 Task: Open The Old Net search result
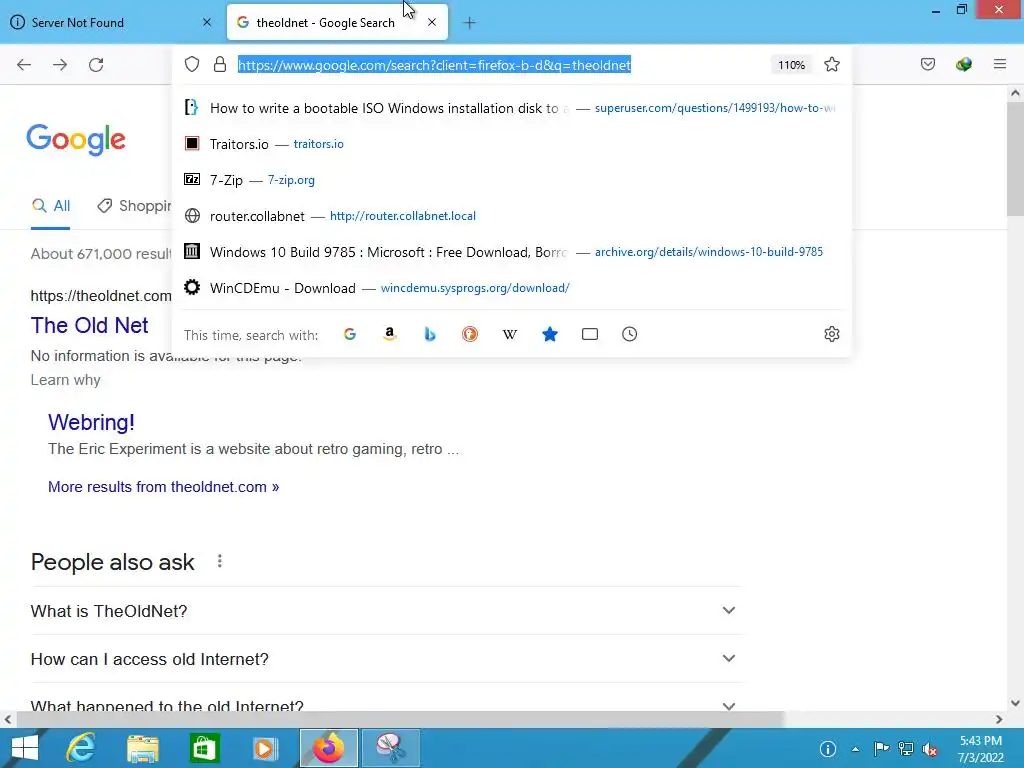pos(89,325)
